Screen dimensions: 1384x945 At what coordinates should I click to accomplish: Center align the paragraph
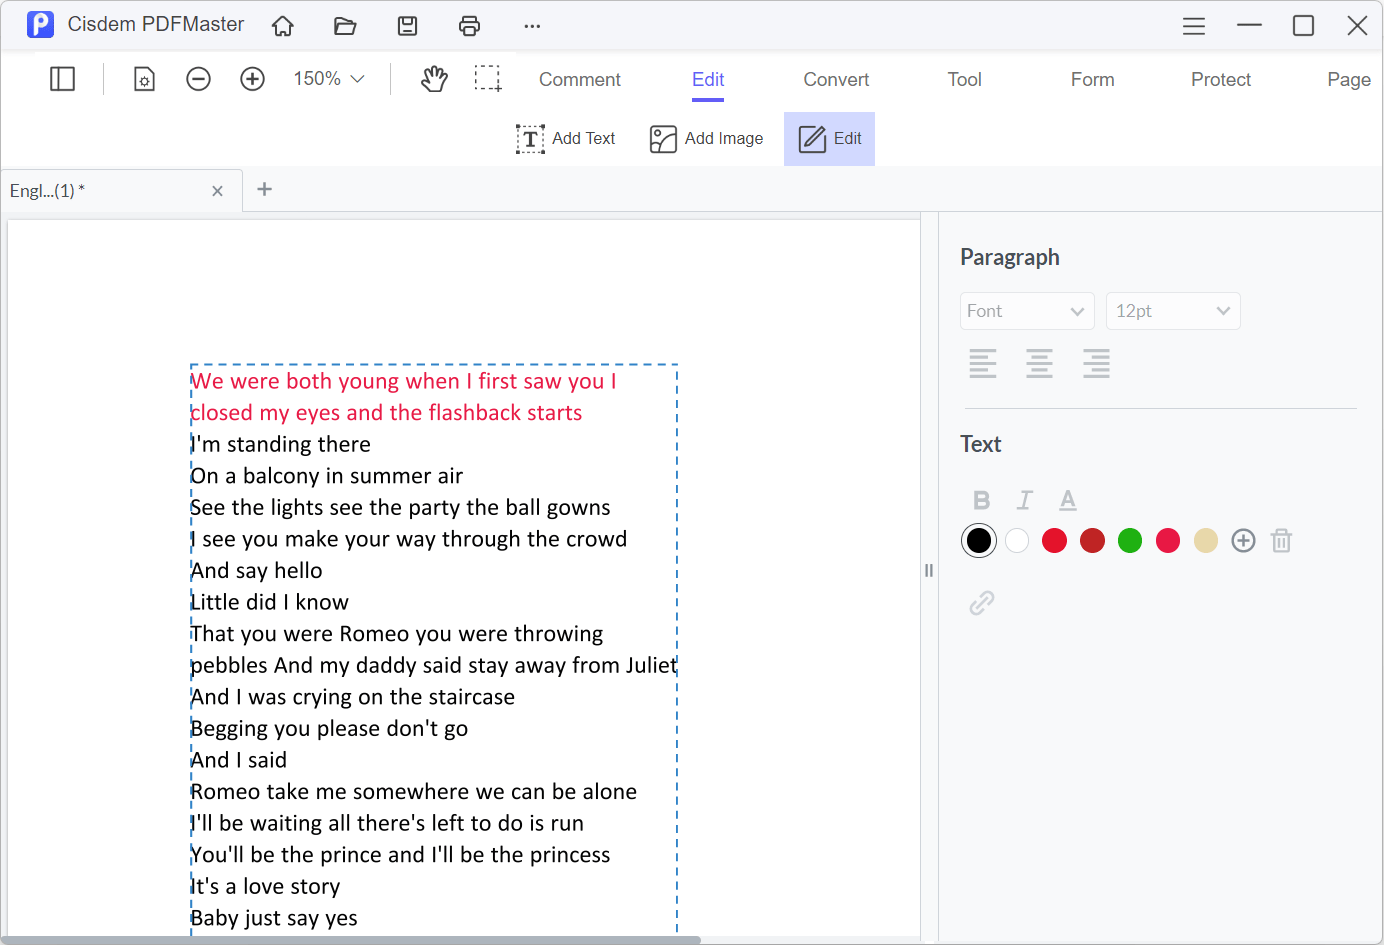pyautogui.click(x=1039, y=363)
